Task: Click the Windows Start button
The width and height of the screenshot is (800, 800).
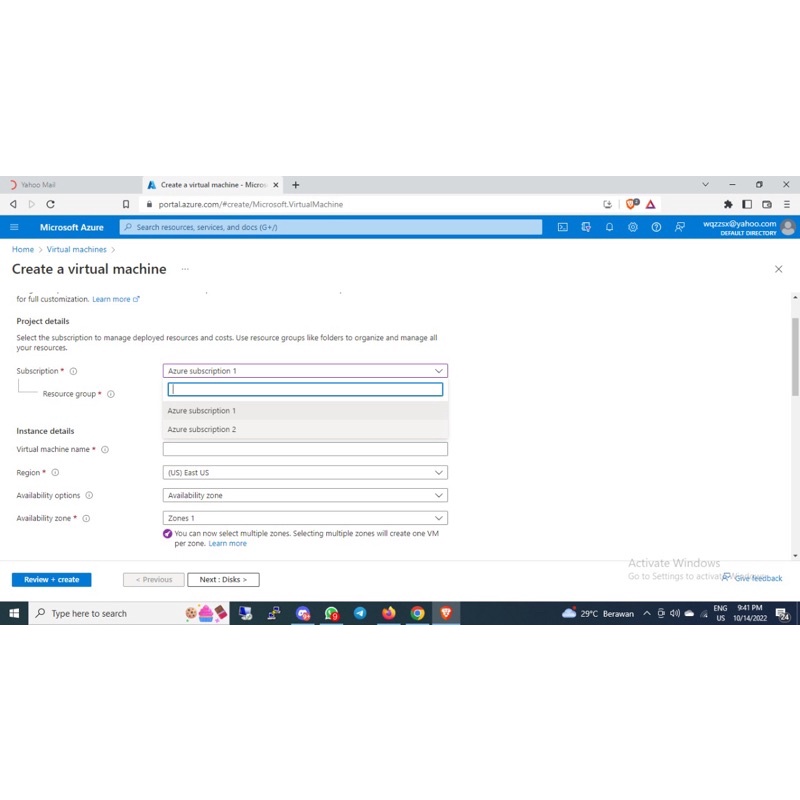Action: pos(14,613)
